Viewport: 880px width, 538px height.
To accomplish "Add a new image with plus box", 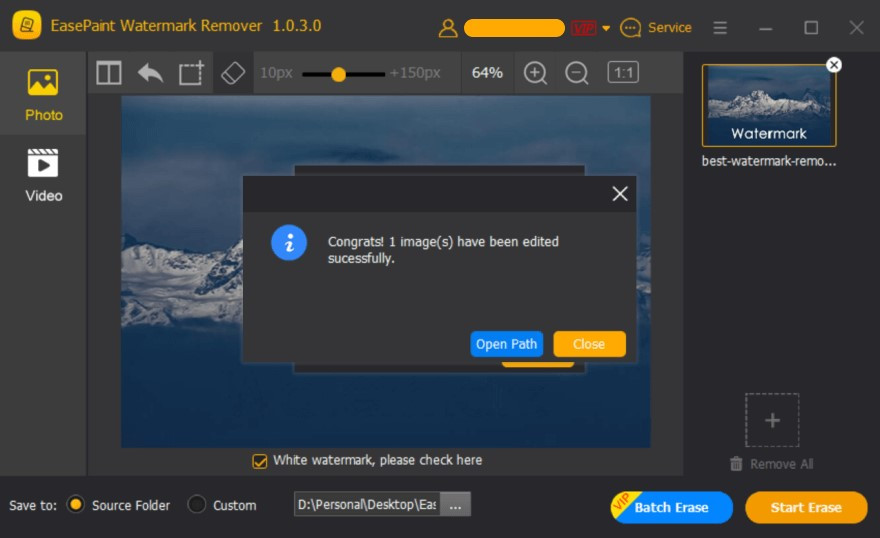I will click(x=772, y=420).
